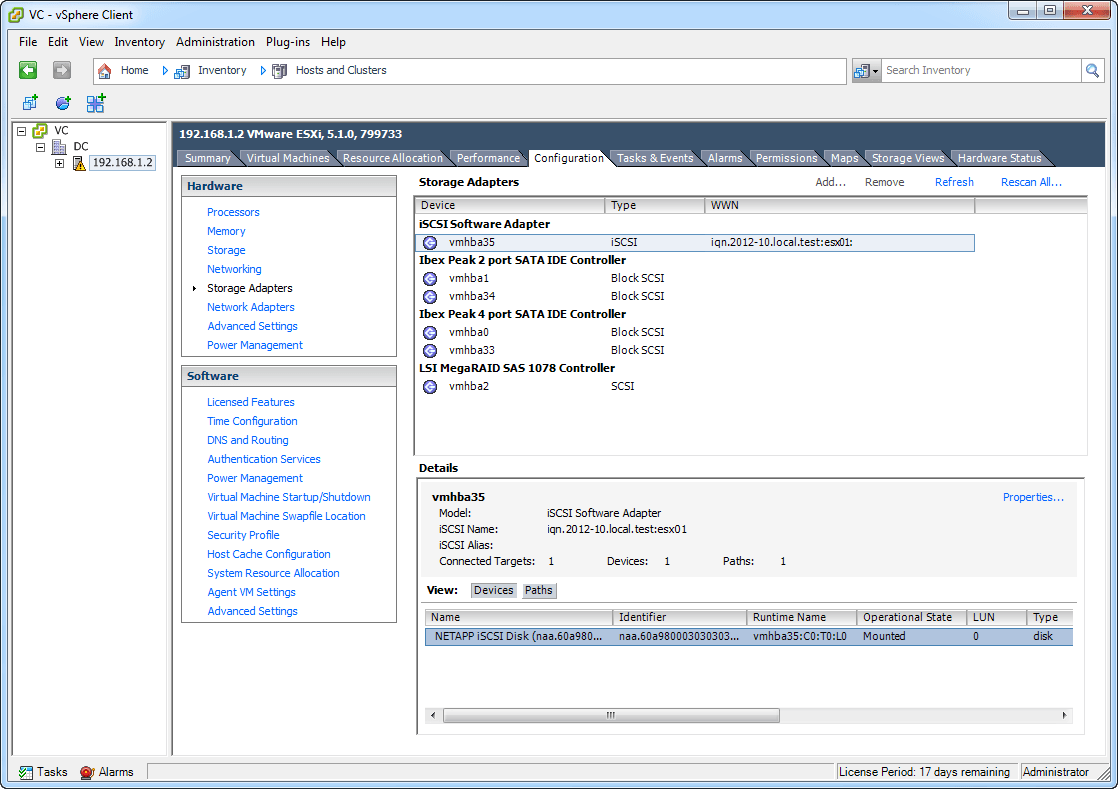Click the vmhba2 adapter icon
The image size is (1118, 789).
430,386
